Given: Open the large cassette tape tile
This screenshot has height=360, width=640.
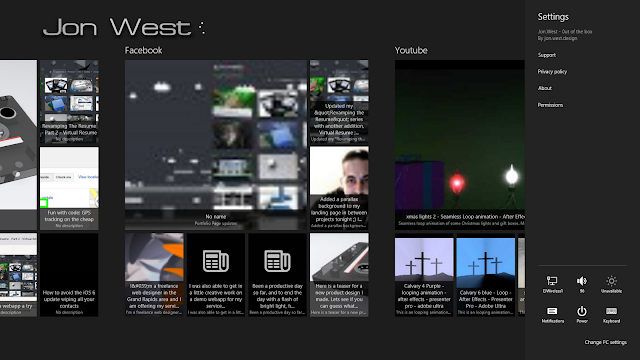Looking at the screenshot, I should pos(18,145).
